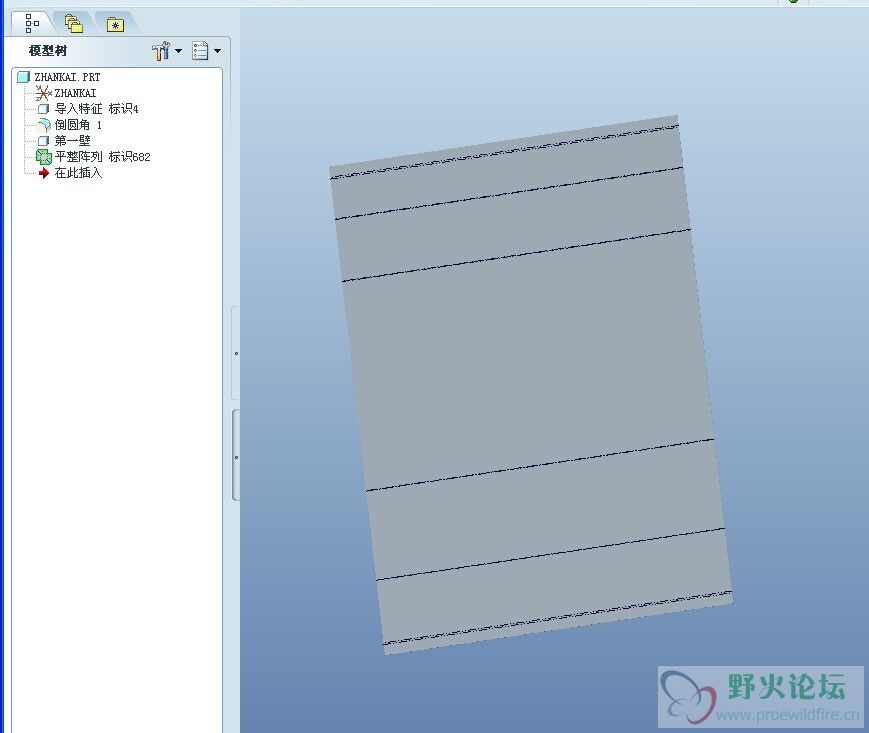Click the 模型树 panel title
The height and width of the screenshot is (733, 869).
coord(48,51)
